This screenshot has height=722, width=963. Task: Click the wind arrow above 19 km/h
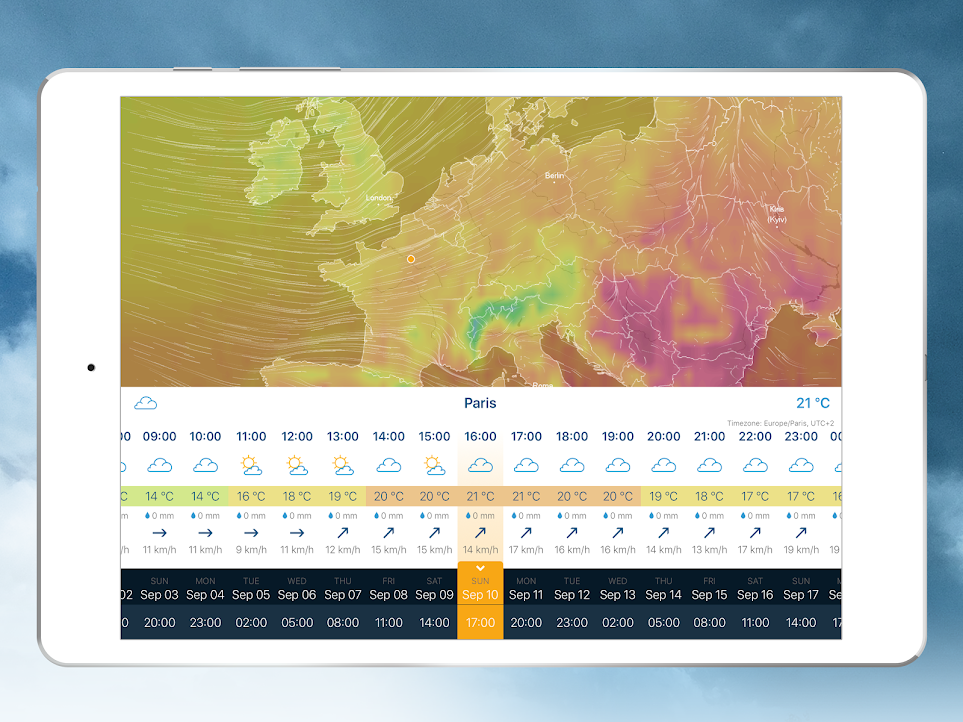coord(800,533)
